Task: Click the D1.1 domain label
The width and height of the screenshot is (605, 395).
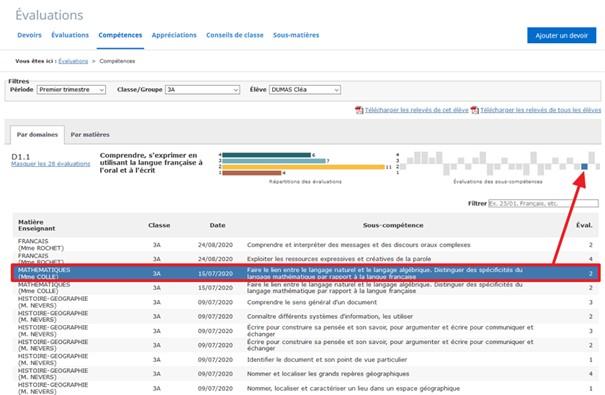Action: coord(21,157)
